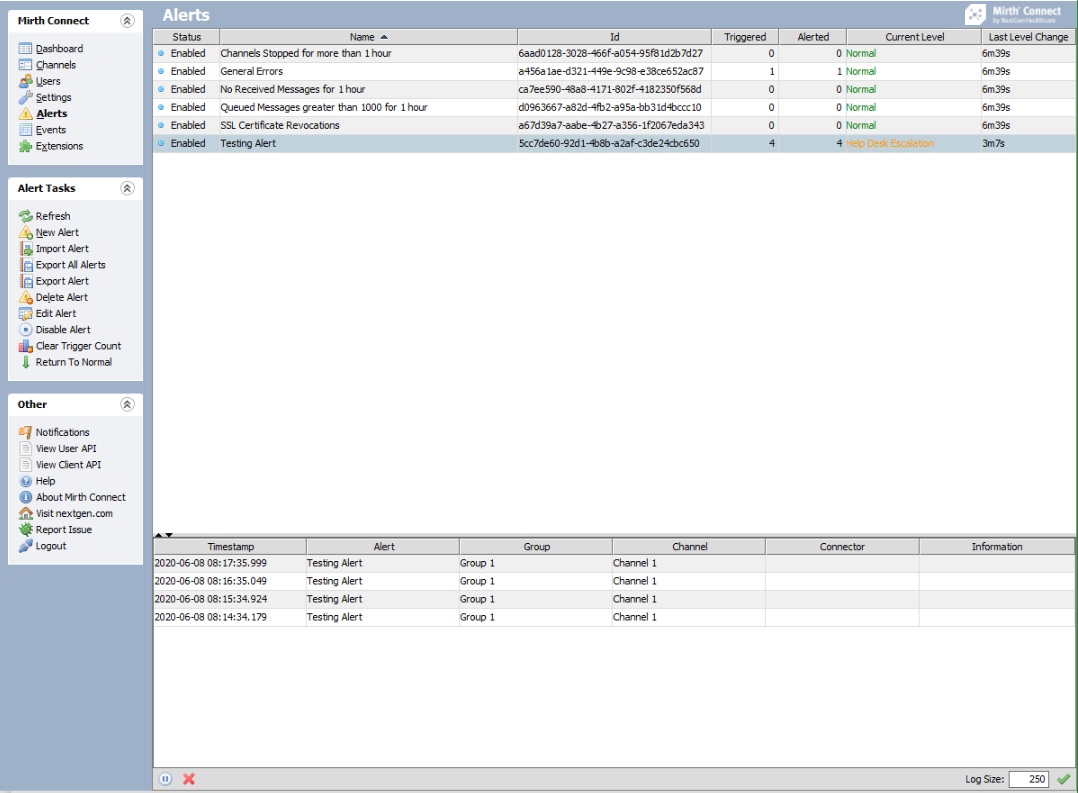
Task: Select log entry 2020-06-08 08:16:35.049
Action: click(614, 581)
